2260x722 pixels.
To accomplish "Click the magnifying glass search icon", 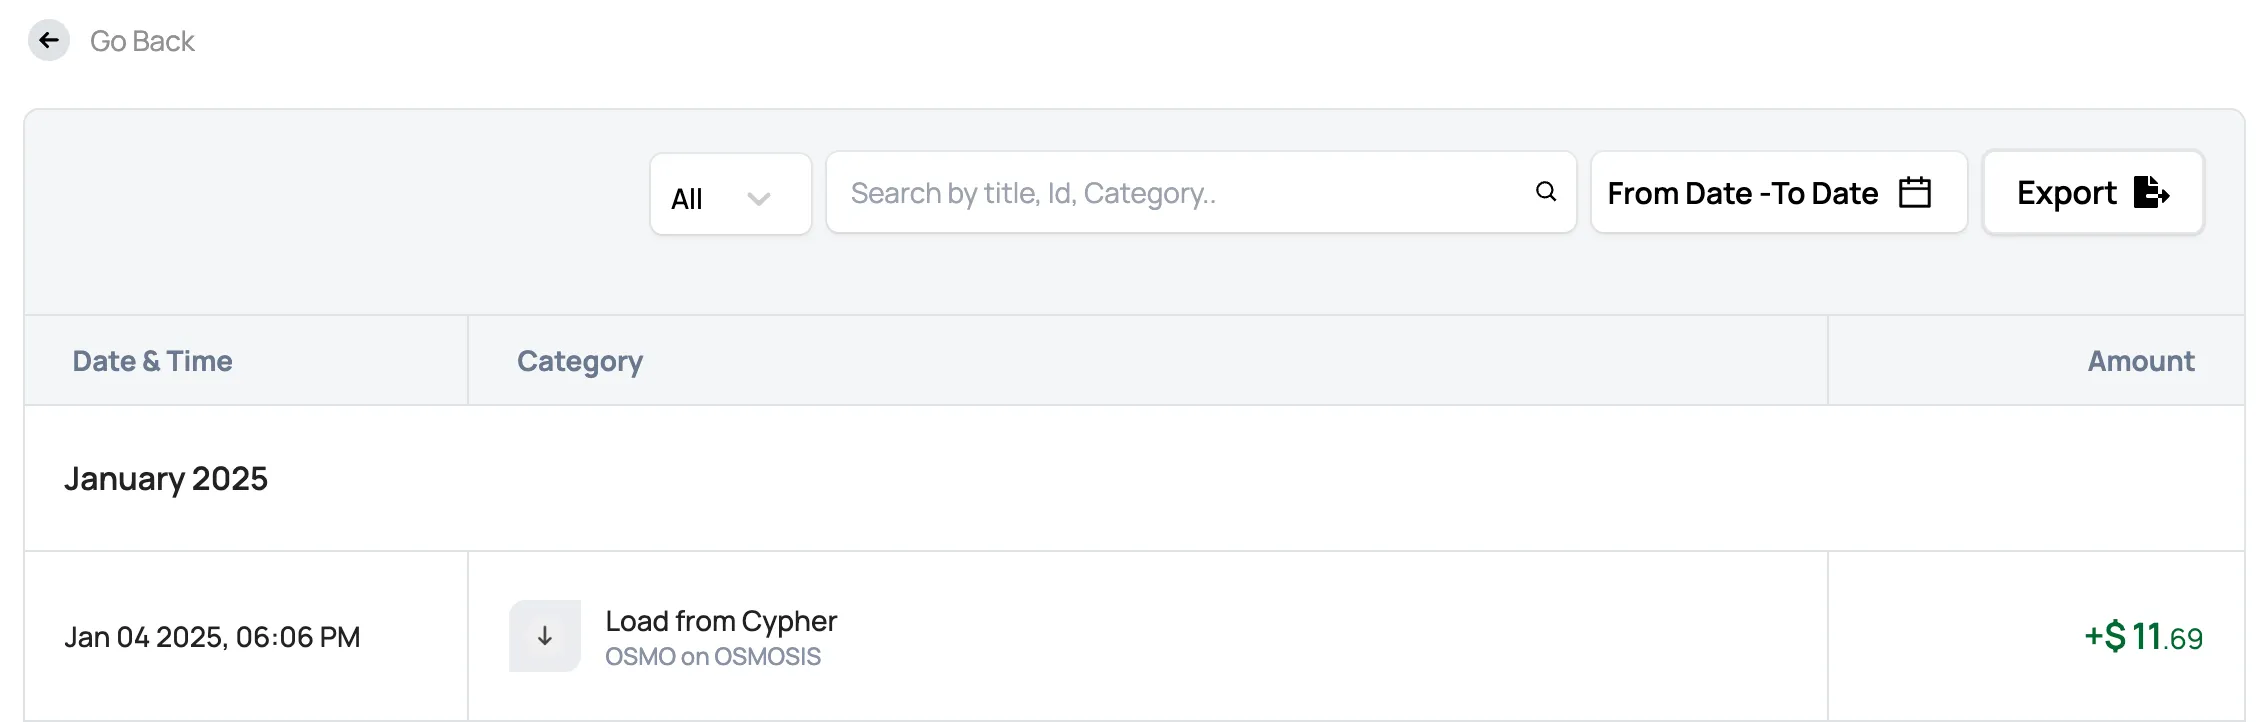I will pos(1546,192).
